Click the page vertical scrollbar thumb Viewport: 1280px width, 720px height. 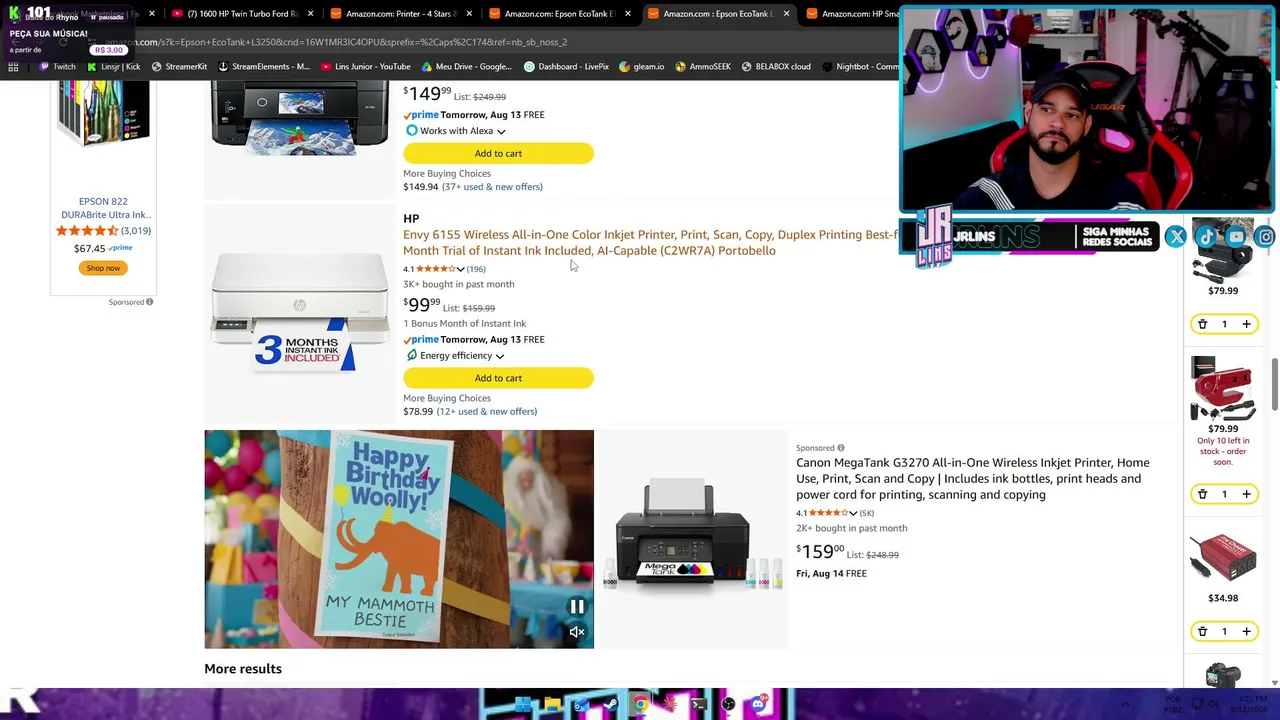pos(1275,384)
